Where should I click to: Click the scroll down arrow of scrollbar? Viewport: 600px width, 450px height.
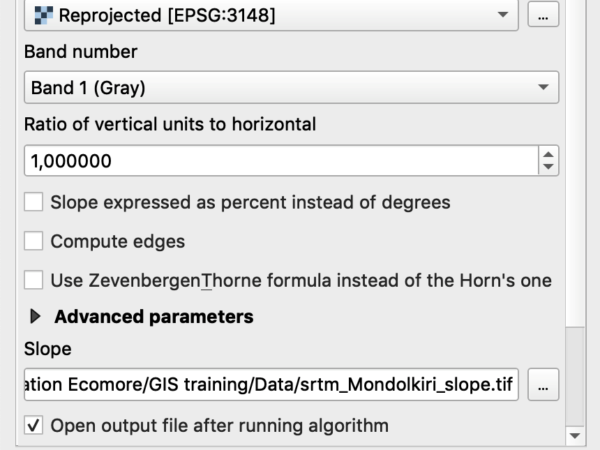coord(574,436)
